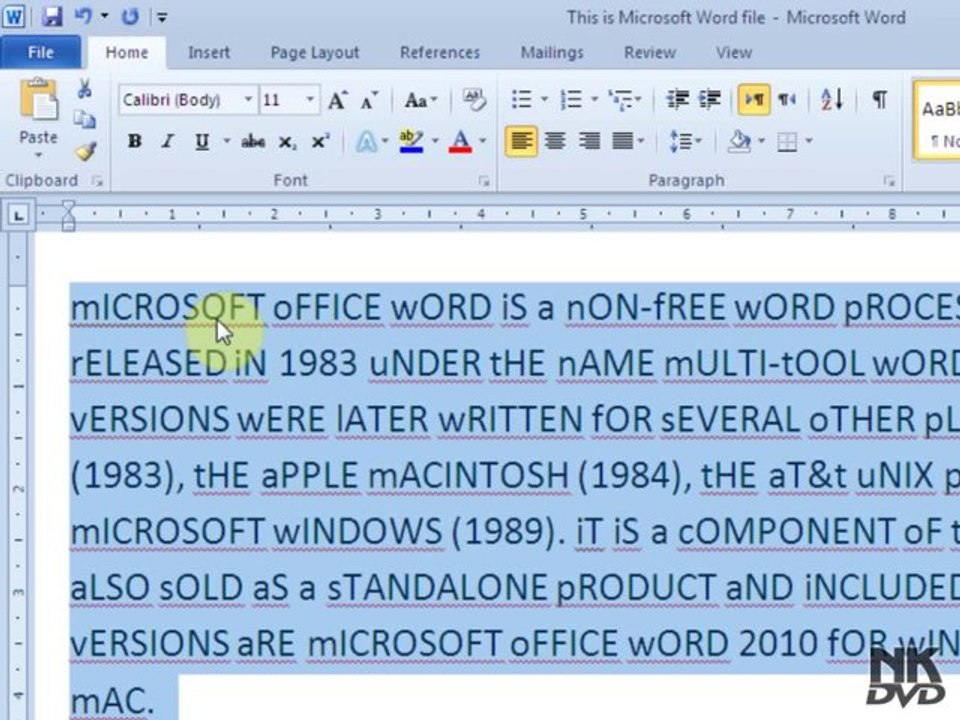
Task: Open the Clipboard dialog launcher
Action: point(97,181)
